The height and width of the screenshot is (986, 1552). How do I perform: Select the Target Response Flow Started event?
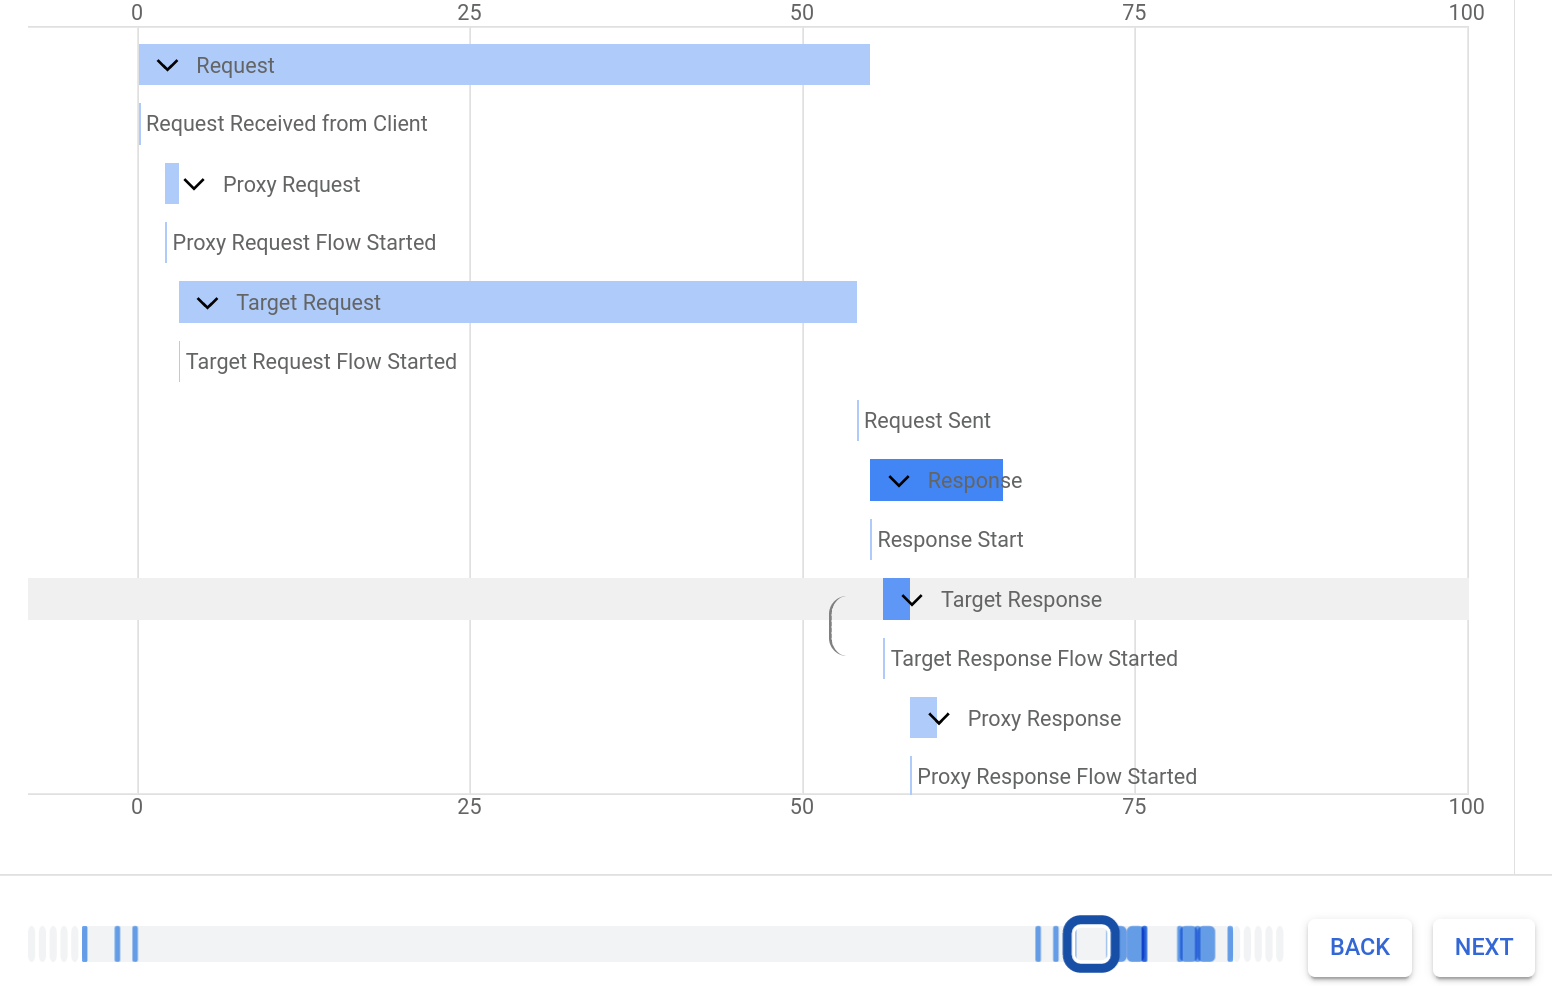click(x=1034, y=658)
